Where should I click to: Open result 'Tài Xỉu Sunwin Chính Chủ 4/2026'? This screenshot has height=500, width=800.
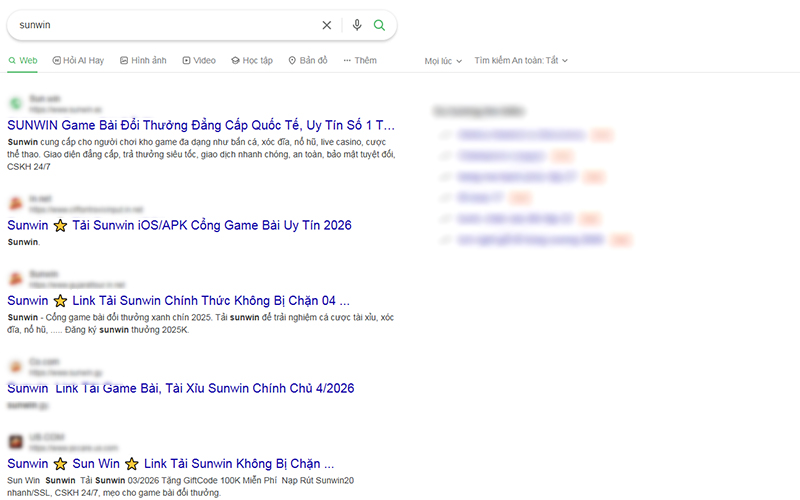[181, 388]
